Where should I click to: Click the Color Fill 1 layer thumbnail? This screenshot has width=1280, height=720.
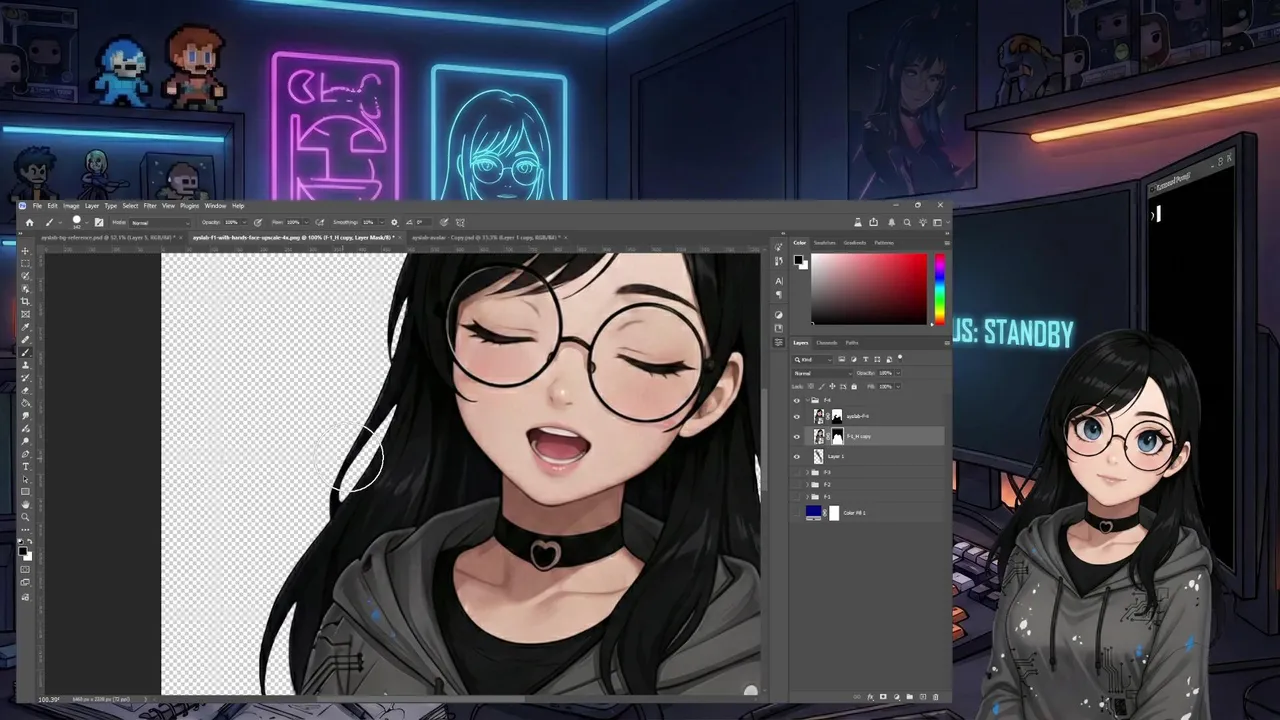813,512
